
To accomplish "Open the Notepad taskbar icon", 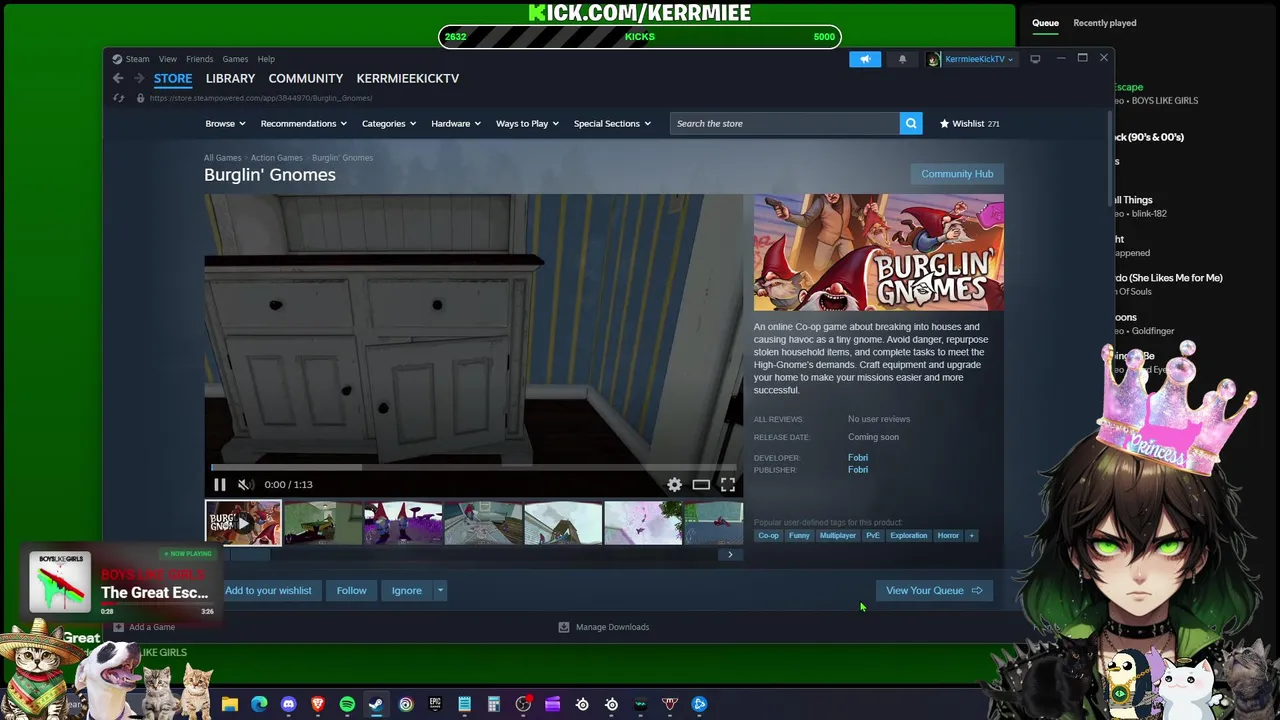I will [465, 704].
